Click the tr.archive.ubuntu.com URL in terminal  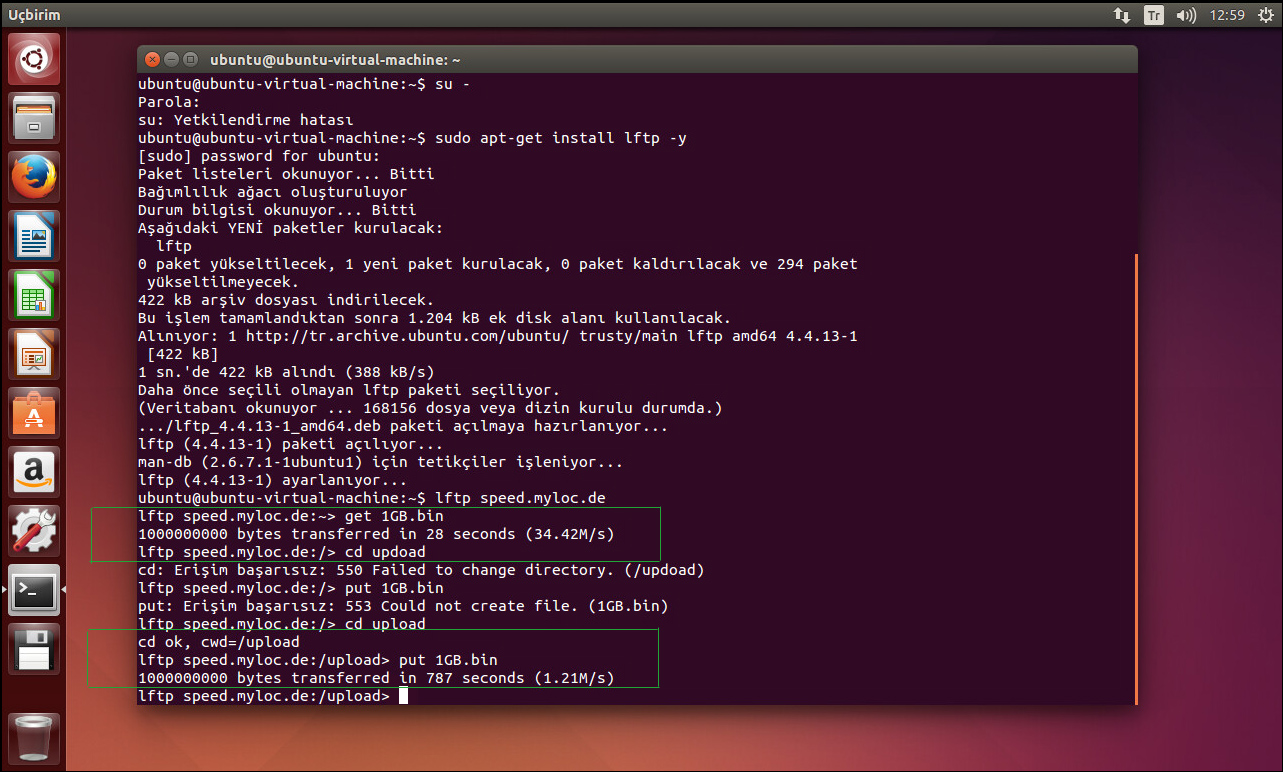click(411, 336)
